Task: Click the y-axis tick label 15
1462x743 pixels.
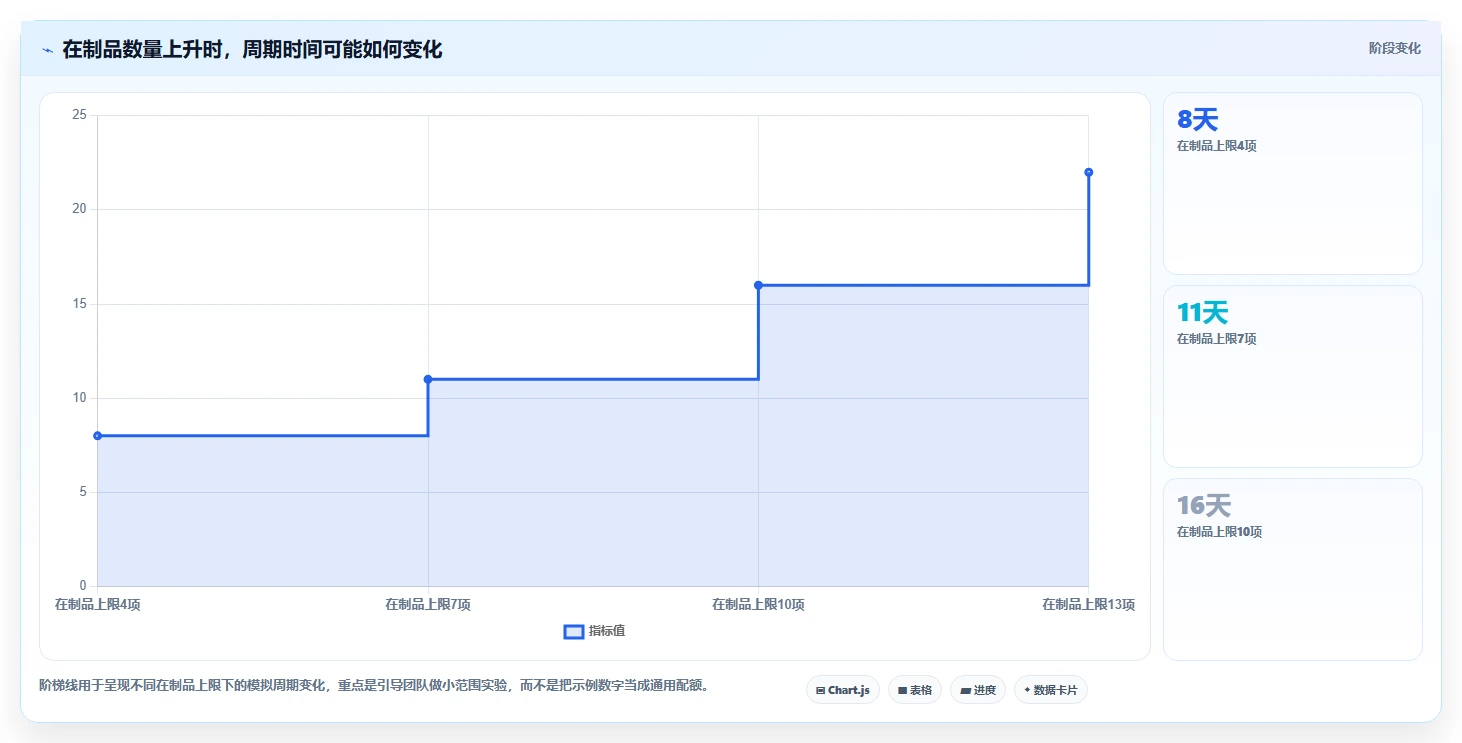Action: coord(80,304)
